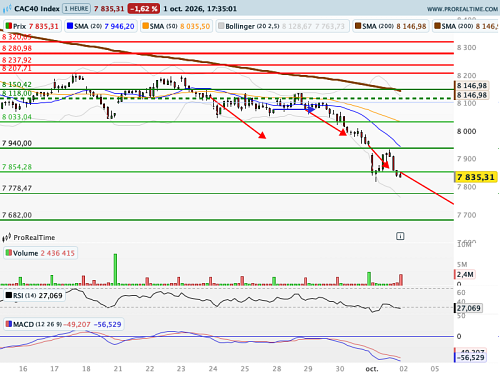The width and height of the screenshot is (500, 375).
Task: Click the date axis label oct.
Action: tap(372, 369)
